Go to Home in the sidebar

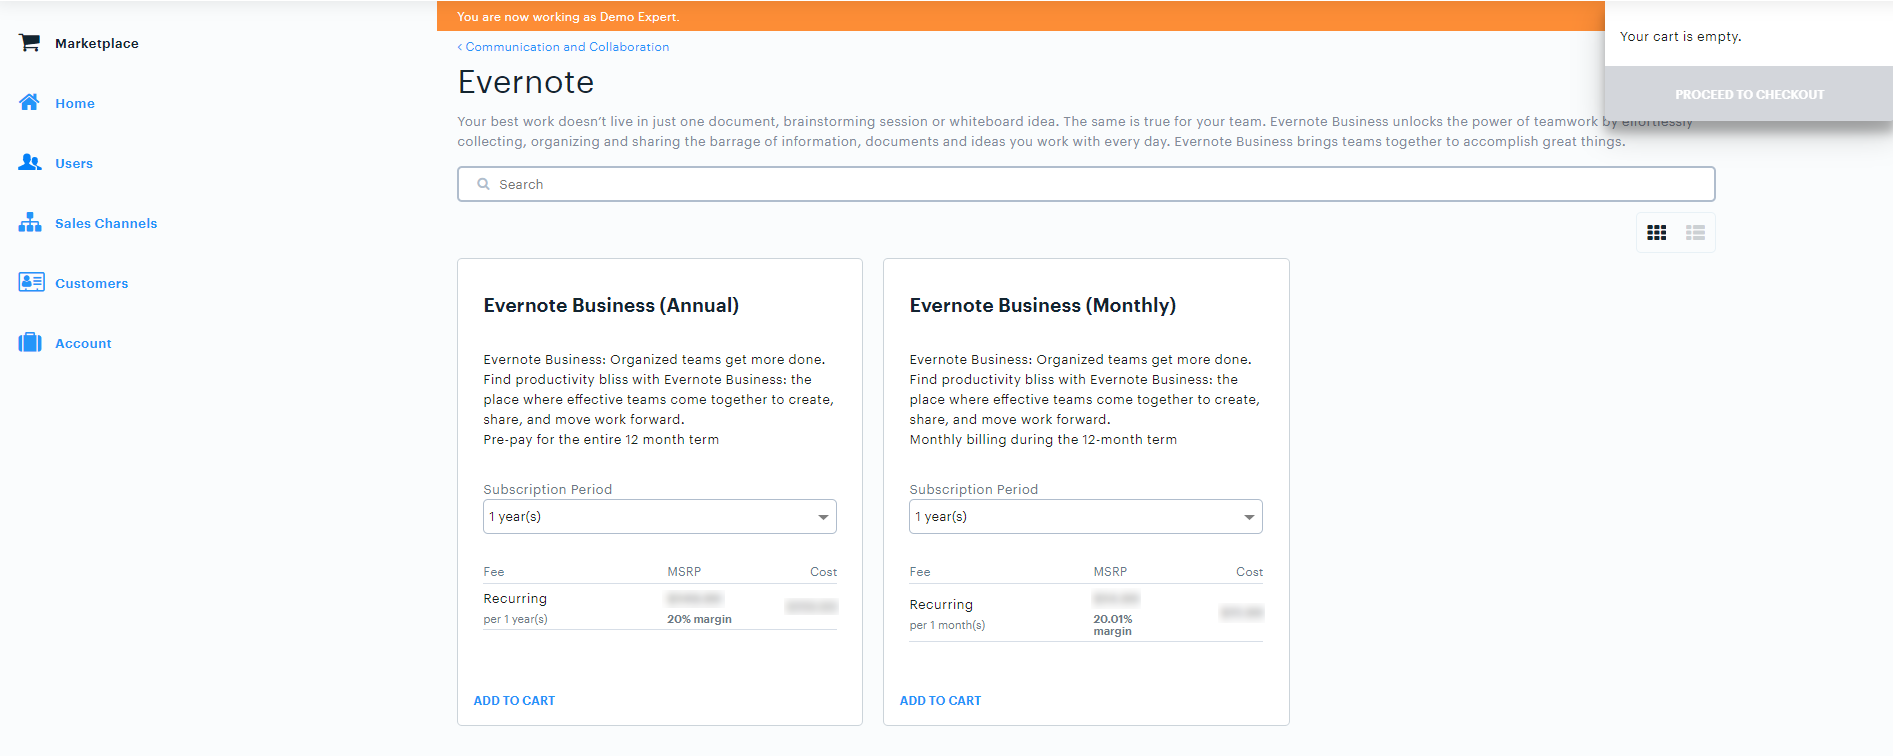point(75,103)
